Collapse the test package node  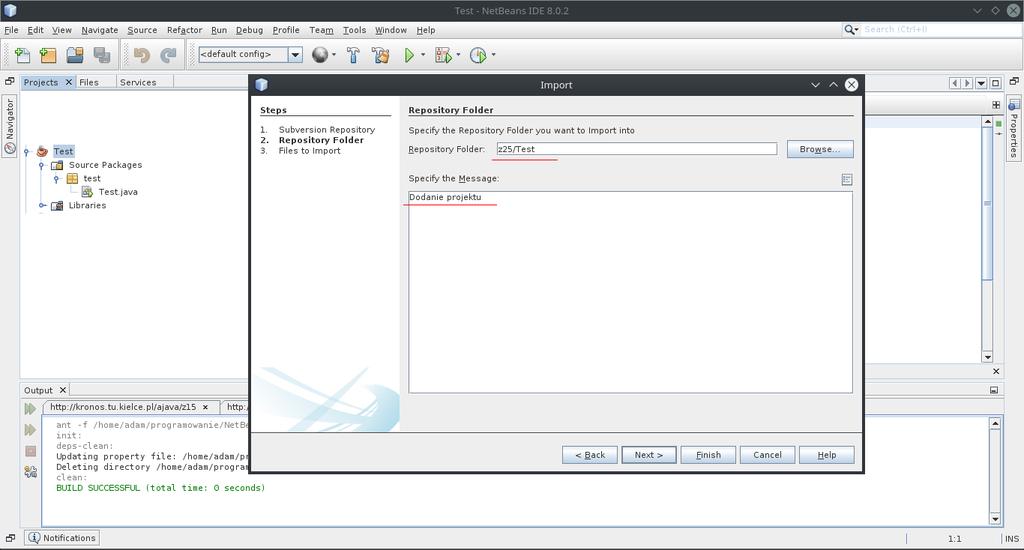pyautogui.click(x=56, y=178)
